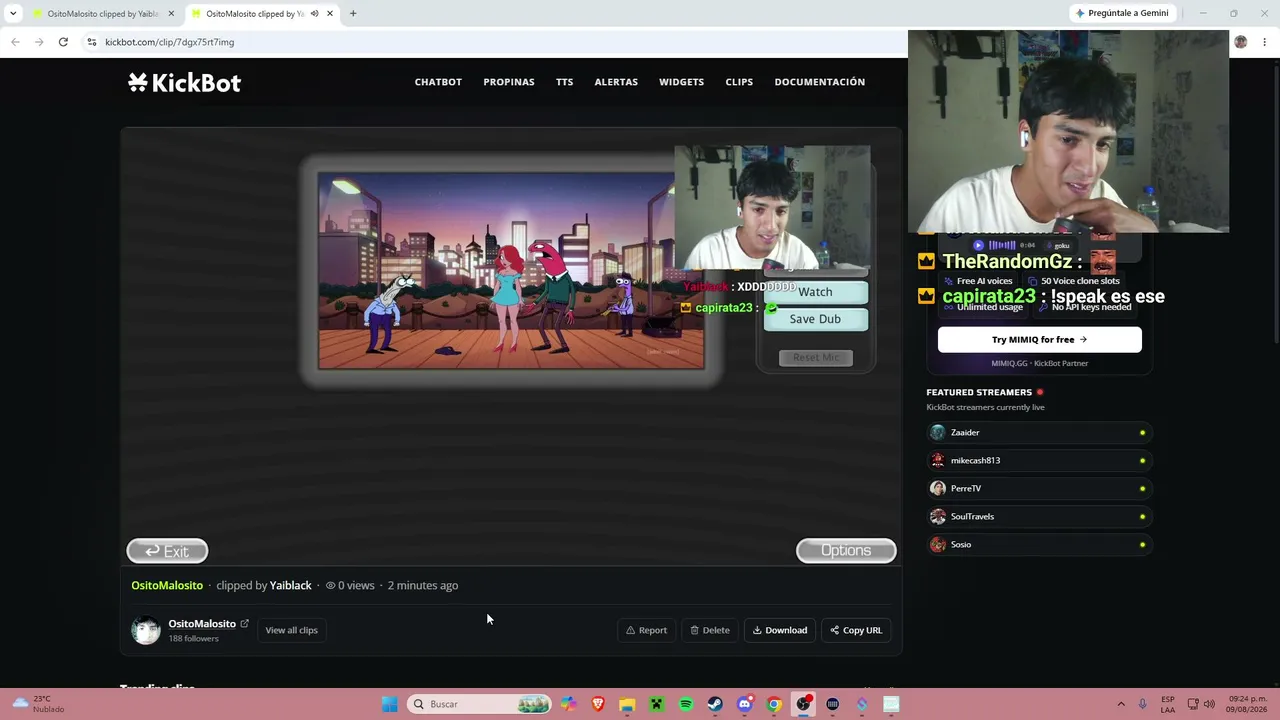Click PerreTV's avatar icon
Image resolution: width=1280 pixels, height=720 pixels.
point(937,488)
